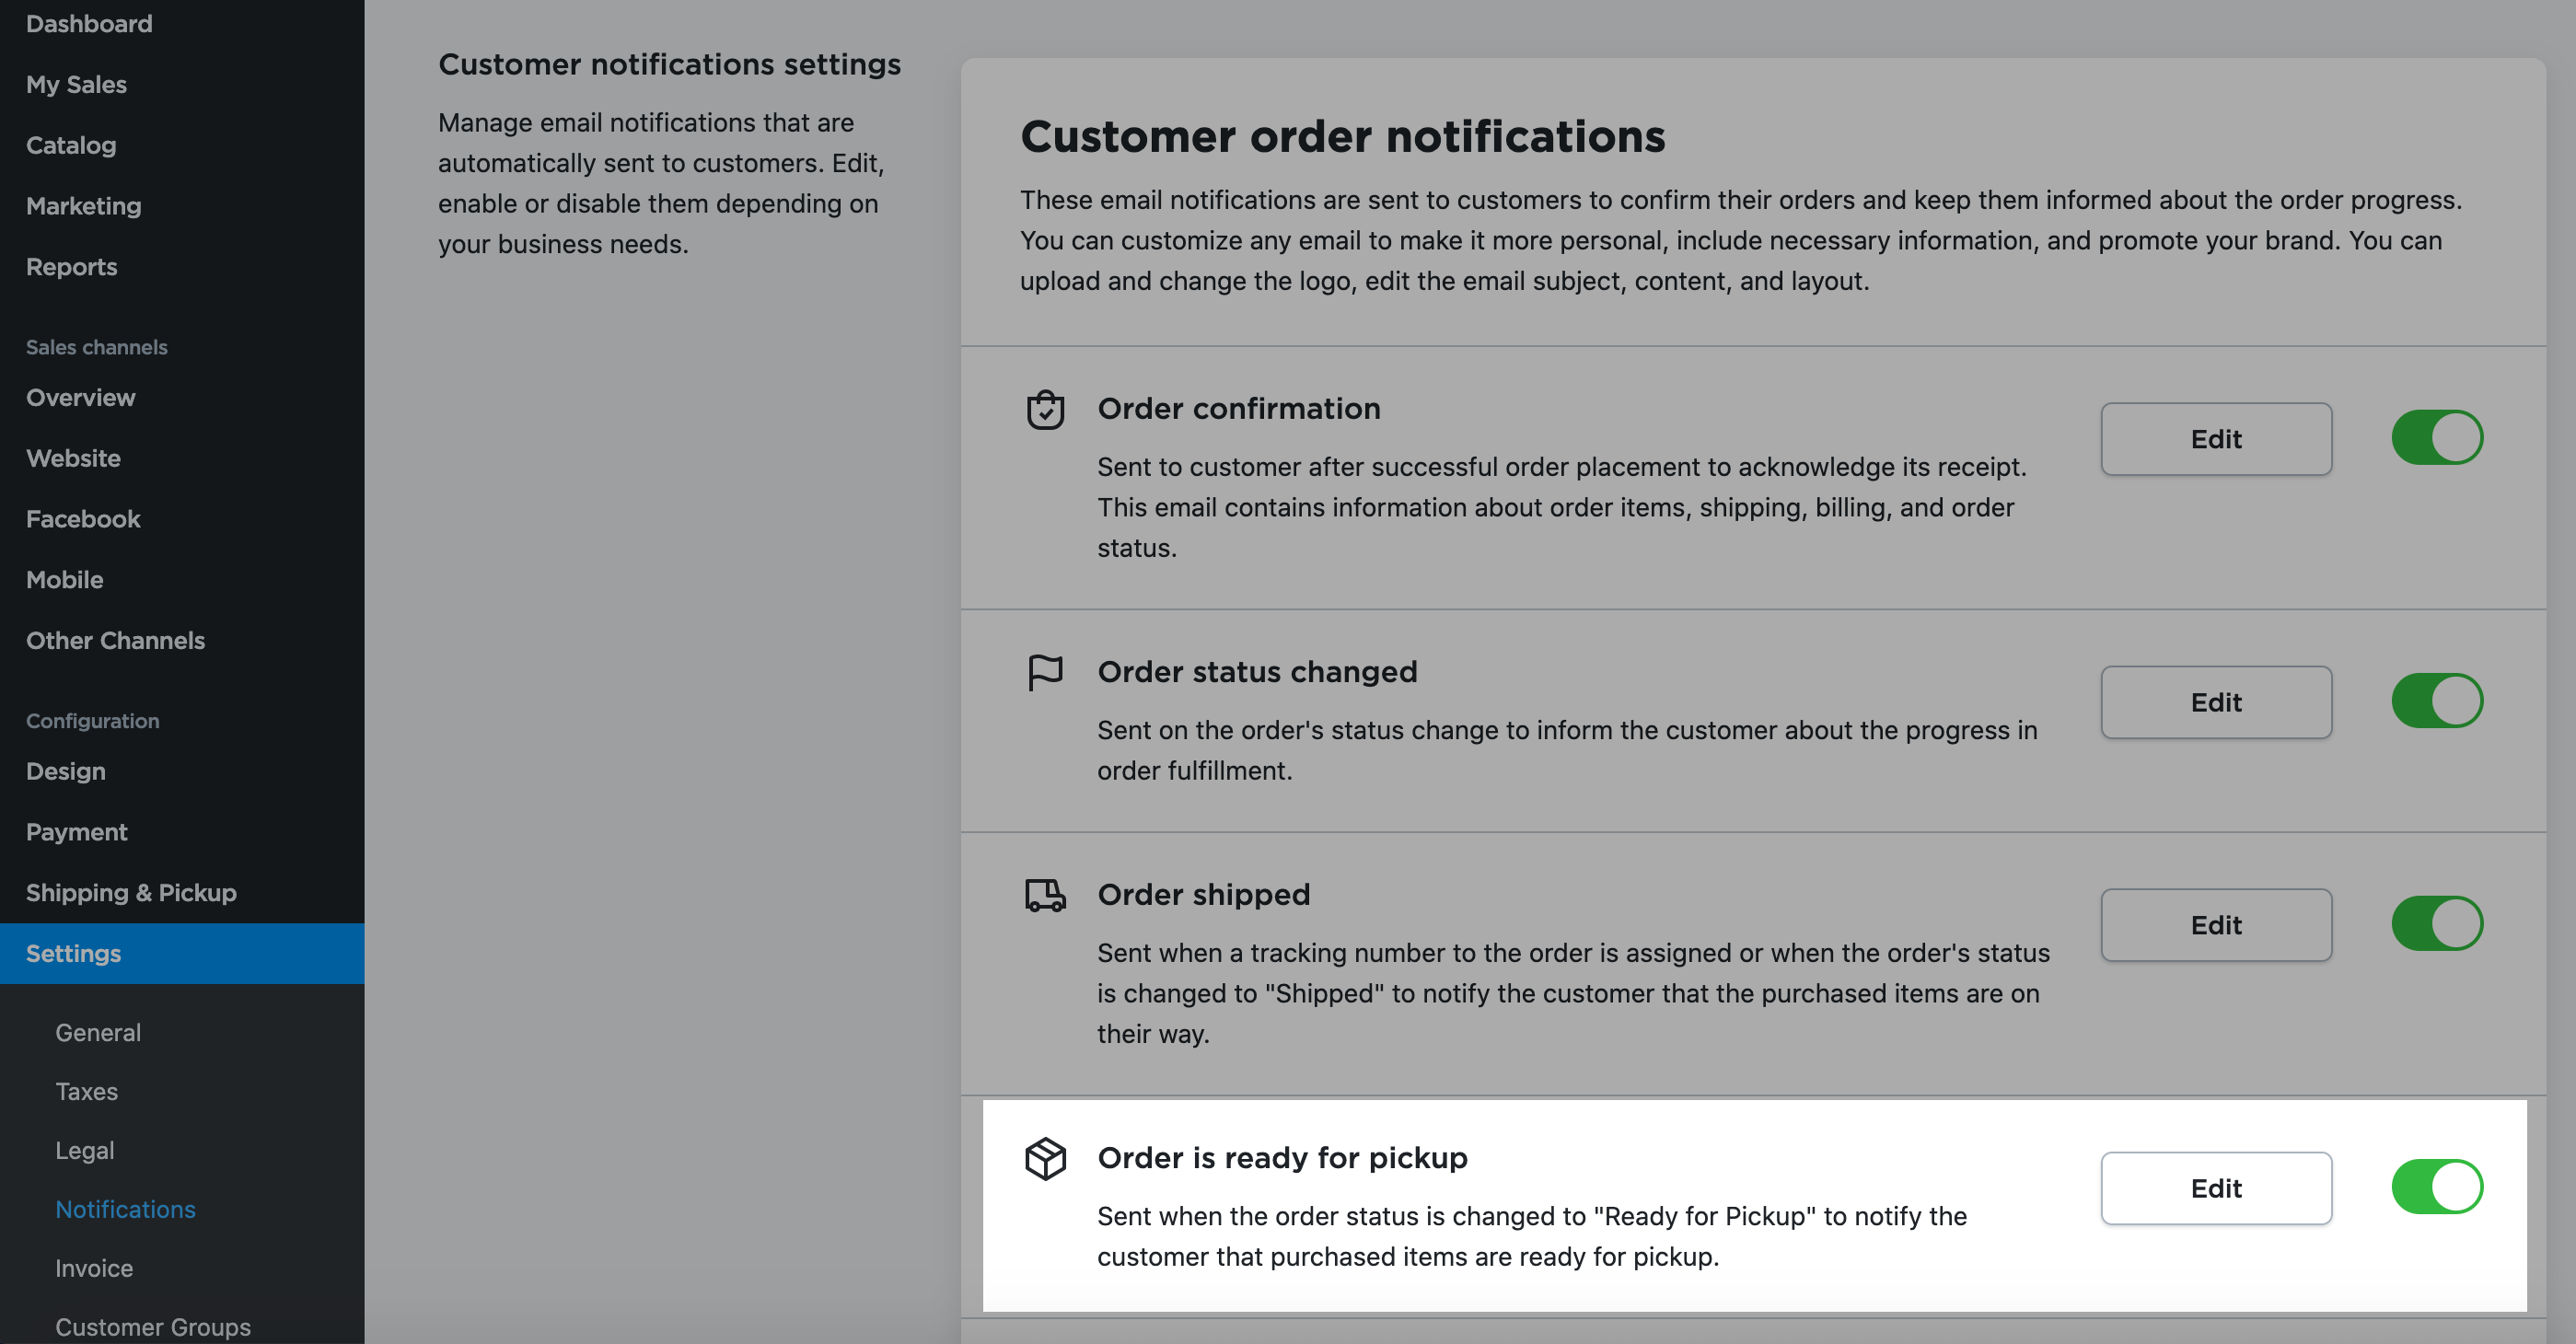
Task: Edit the ready for pickup notification
Action: tap(2215, 1188)
